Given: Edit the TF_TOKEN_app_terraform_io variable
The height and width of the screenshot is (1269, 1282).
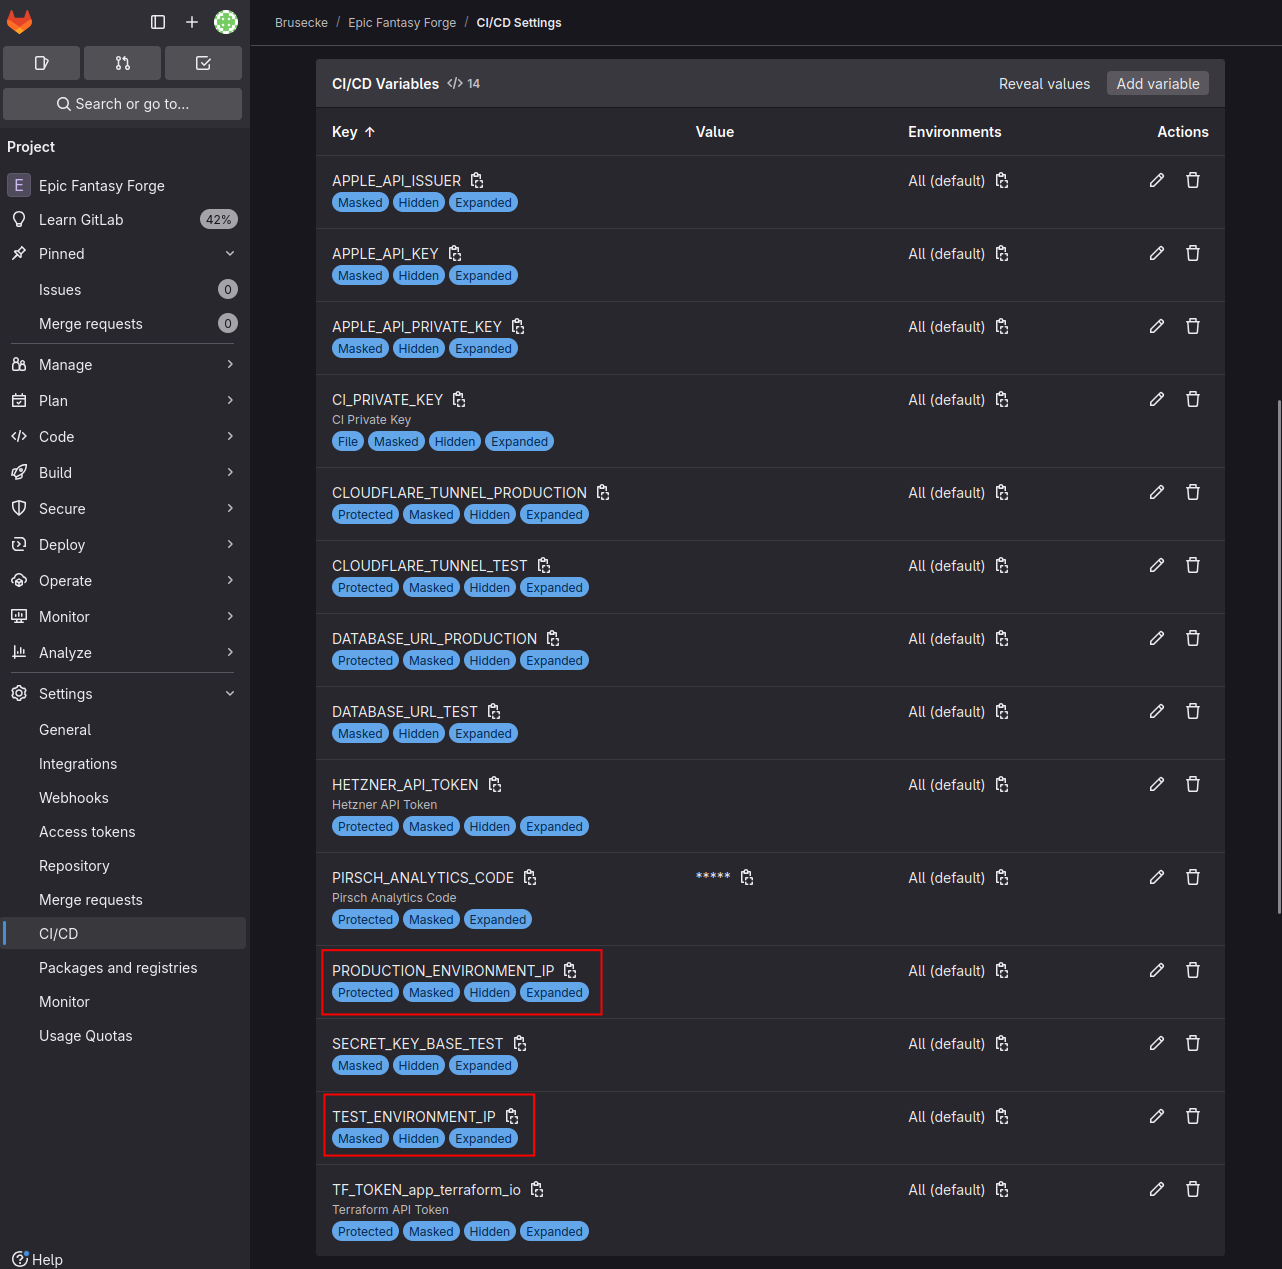Looking at the screenshot, I should pos(1157,1190).
